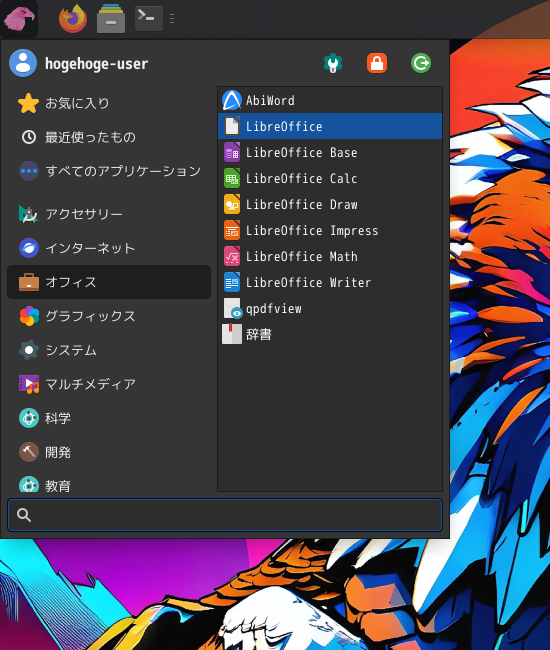Log out using the green arrow icon

421,63
